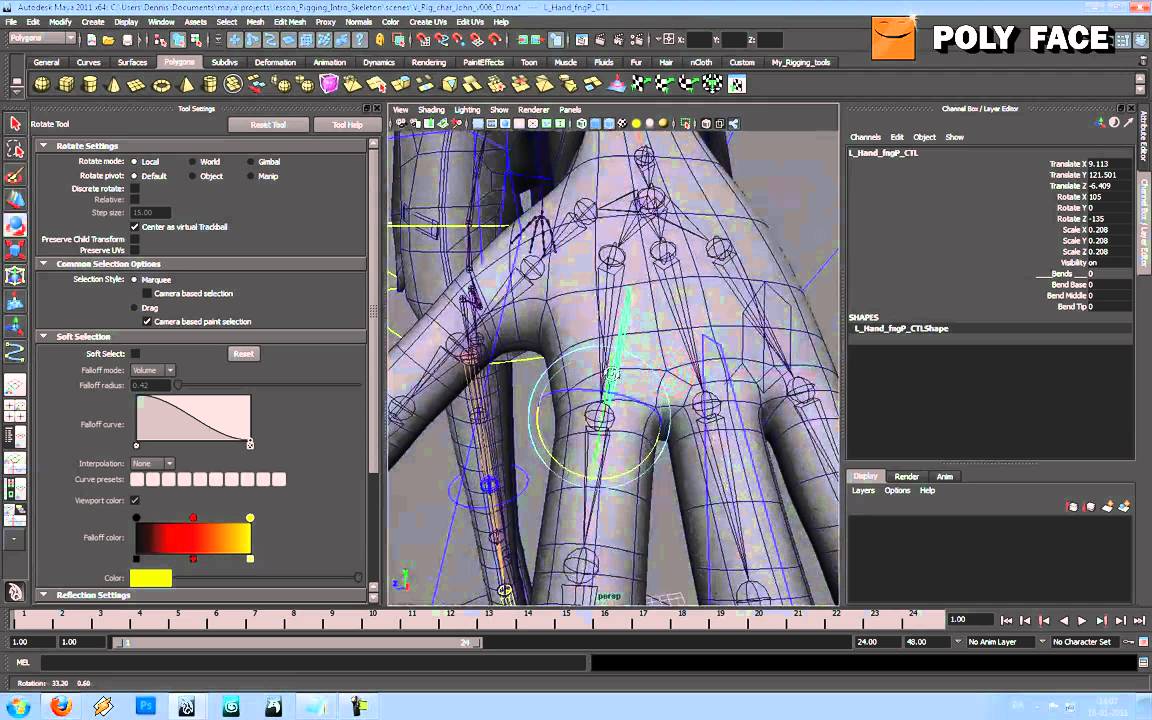The width and height of the screenshot is (1152, 720).
Task: Open the Falloff mode Volume dropdown
Action: (x=154, y=370)
